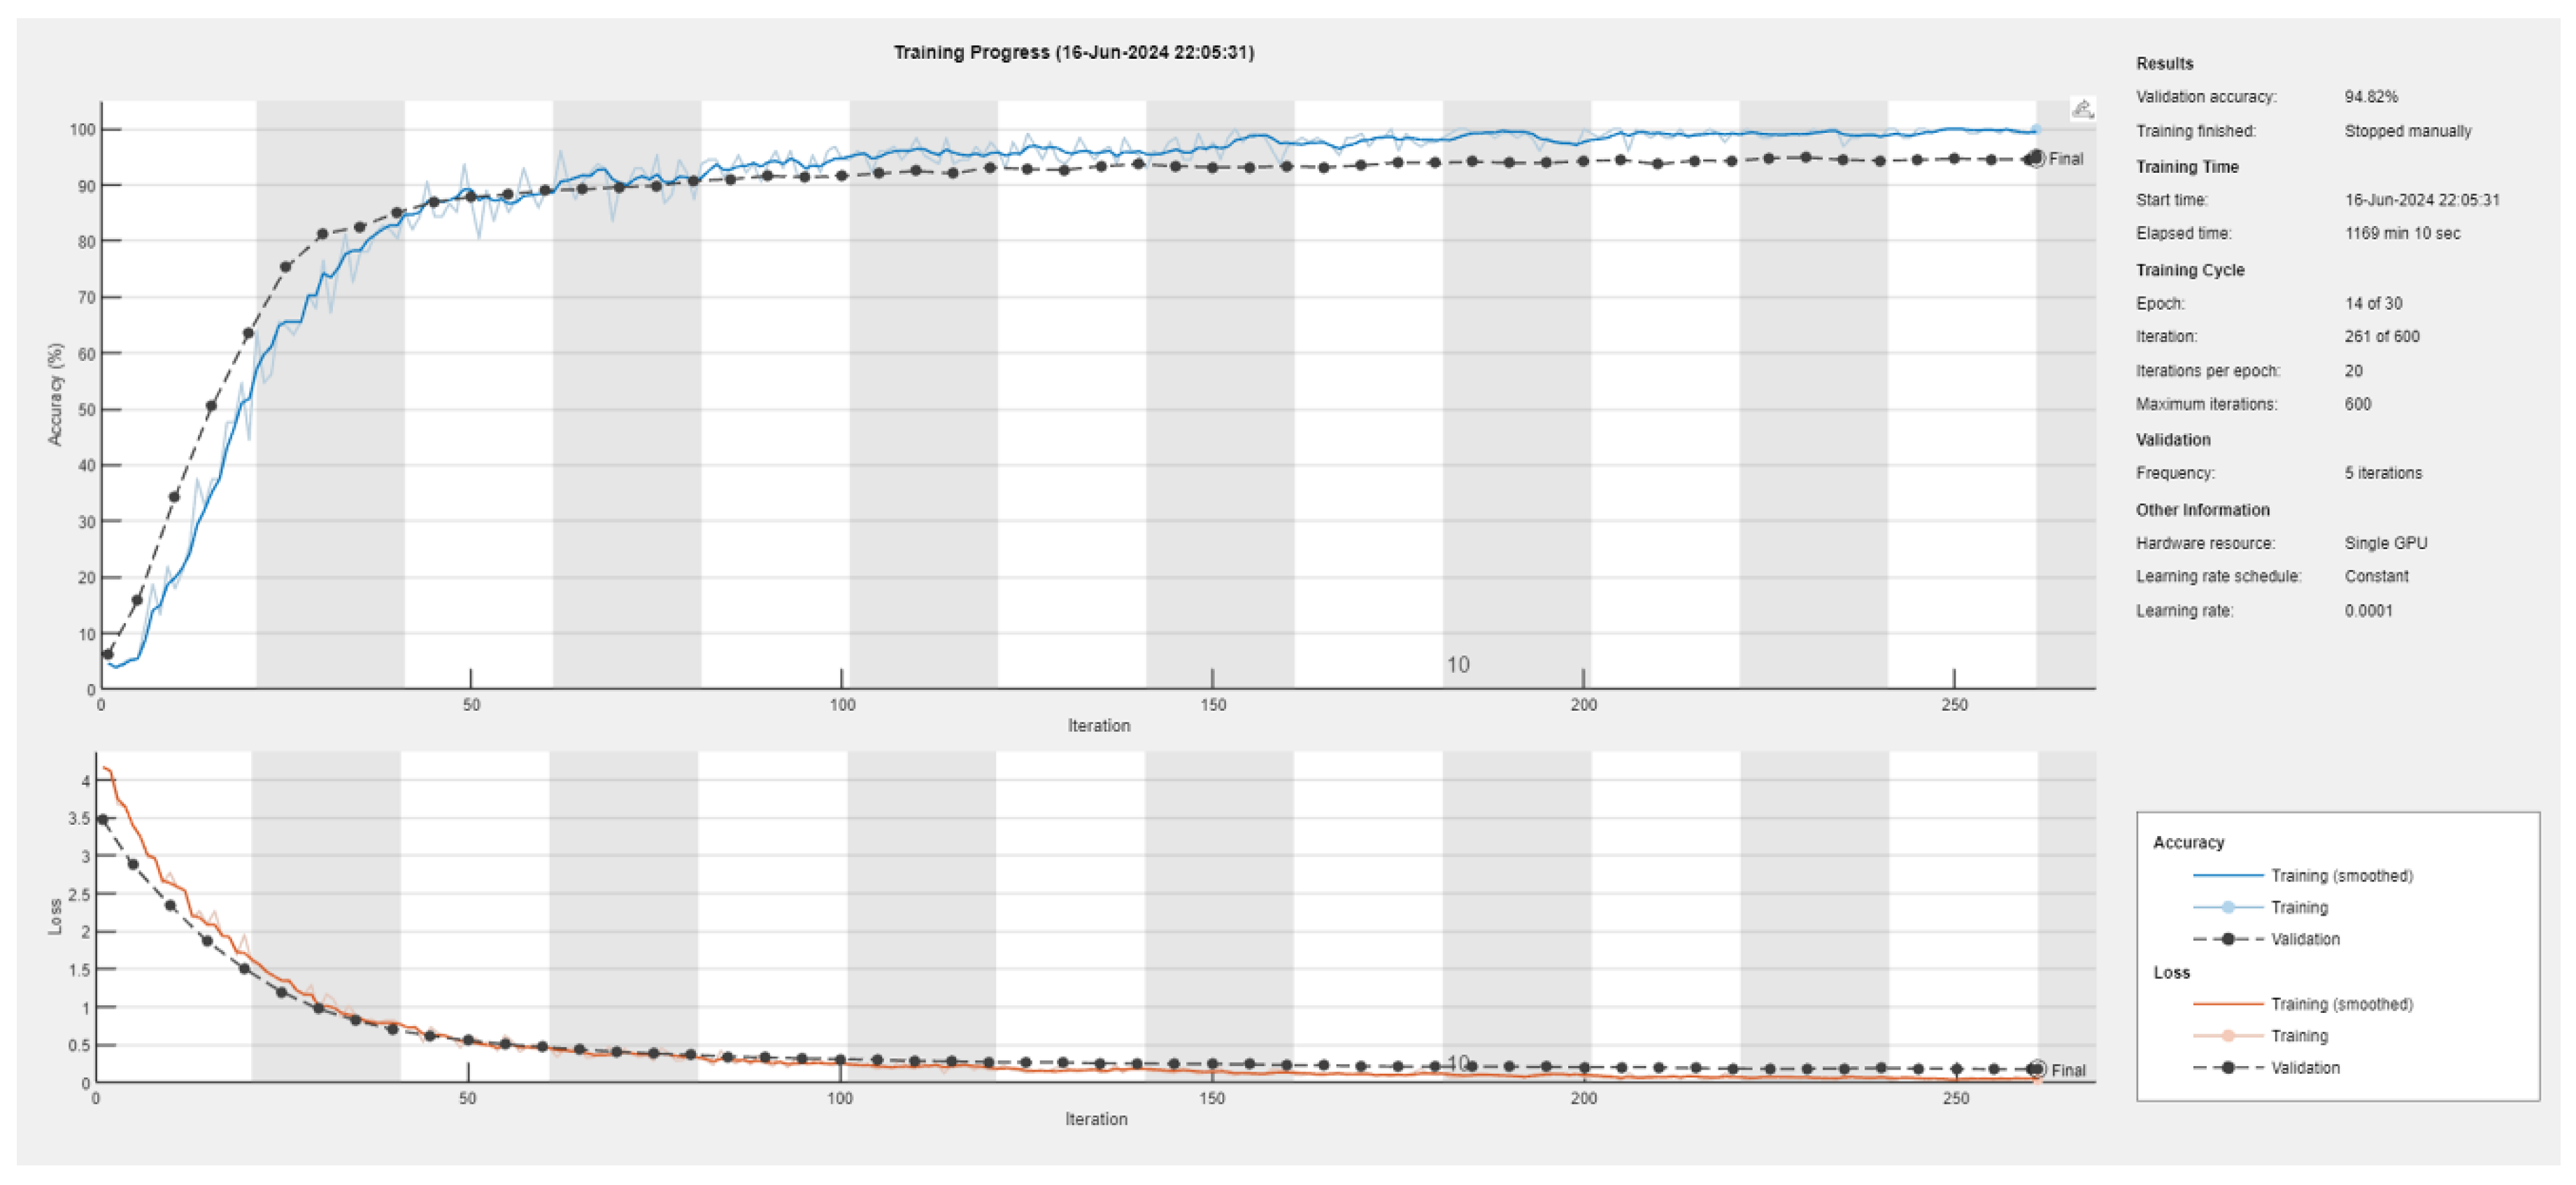Click the Iteration label under loss plot
The height and width of the screenshot is (1185, 2576).
point(1095,1119)
